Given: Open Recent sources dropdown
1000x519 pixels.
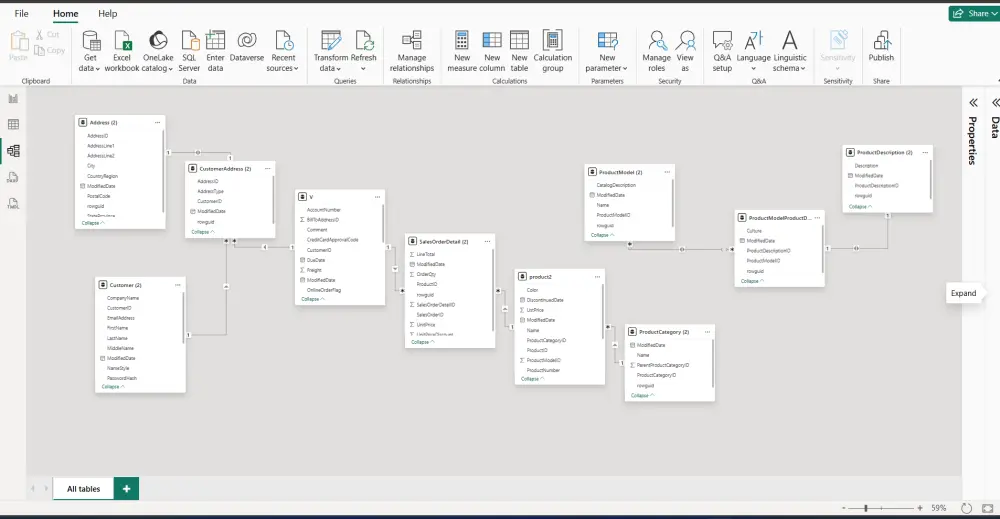Looking at the screenshot, I should click(283, 52).
